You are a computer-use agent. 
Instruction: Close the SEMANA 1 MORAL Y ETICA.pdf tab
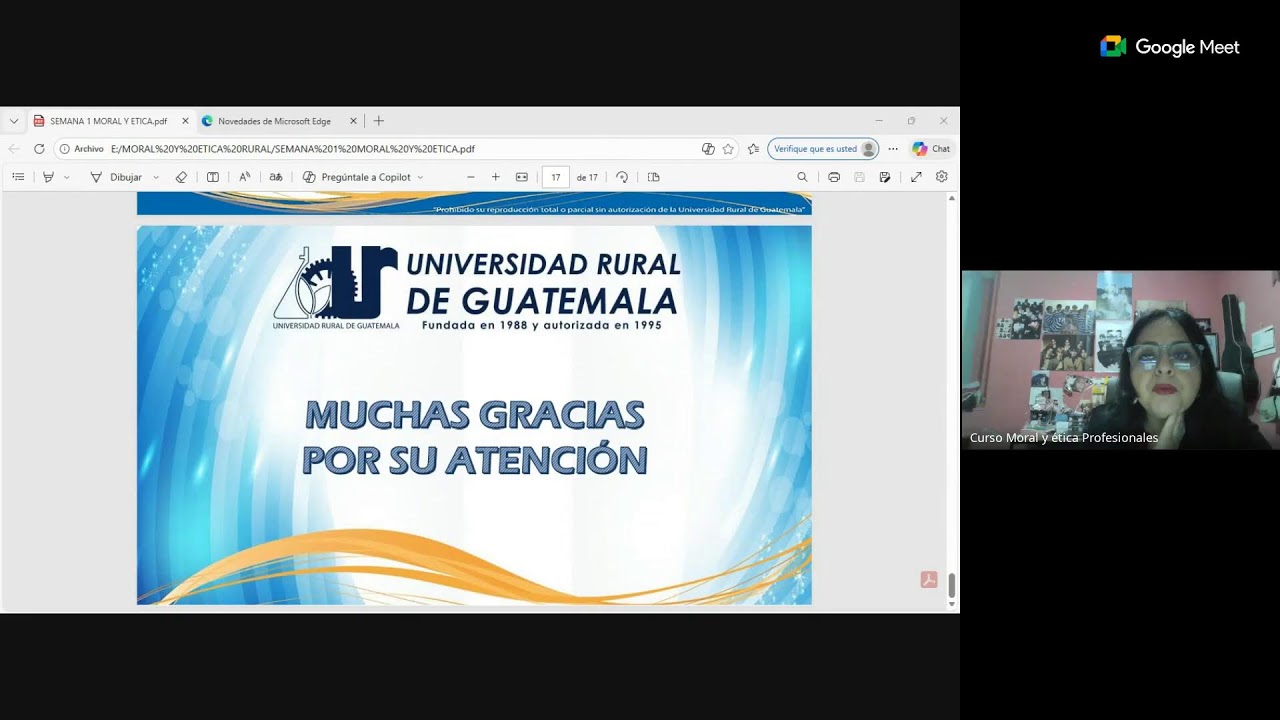coord(185,121)
